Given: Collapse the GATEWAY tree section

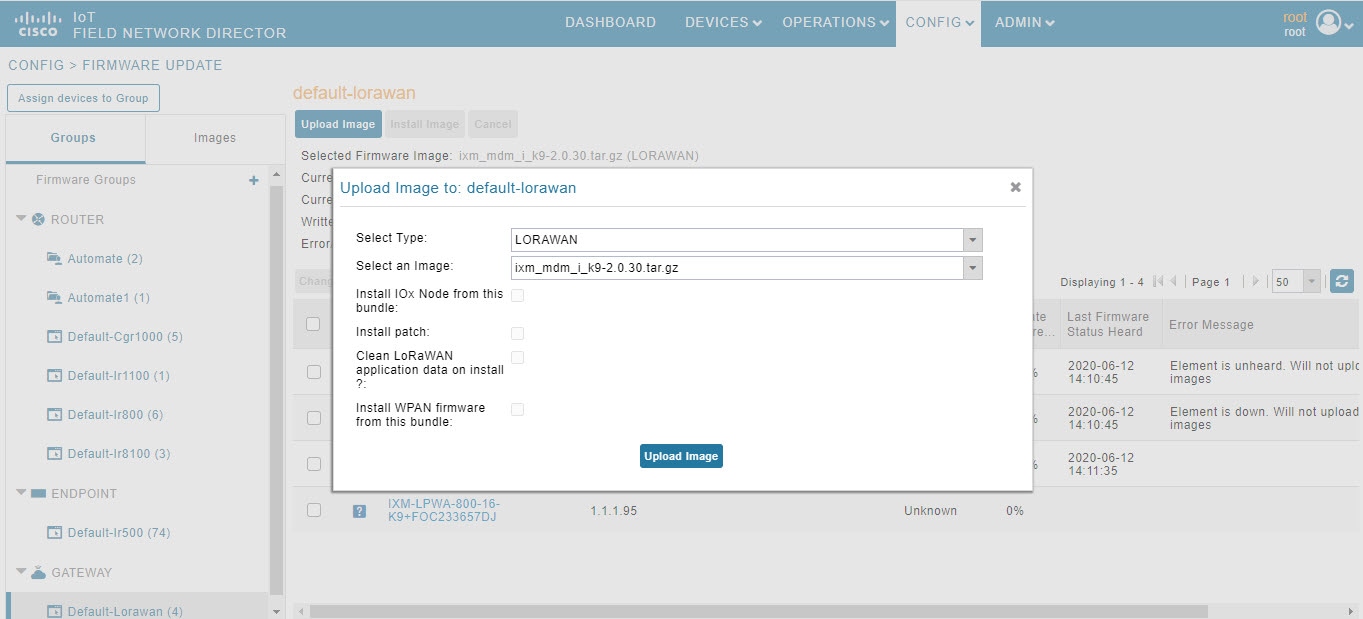Looking at the screenshot, I should [x=21, y=571].
